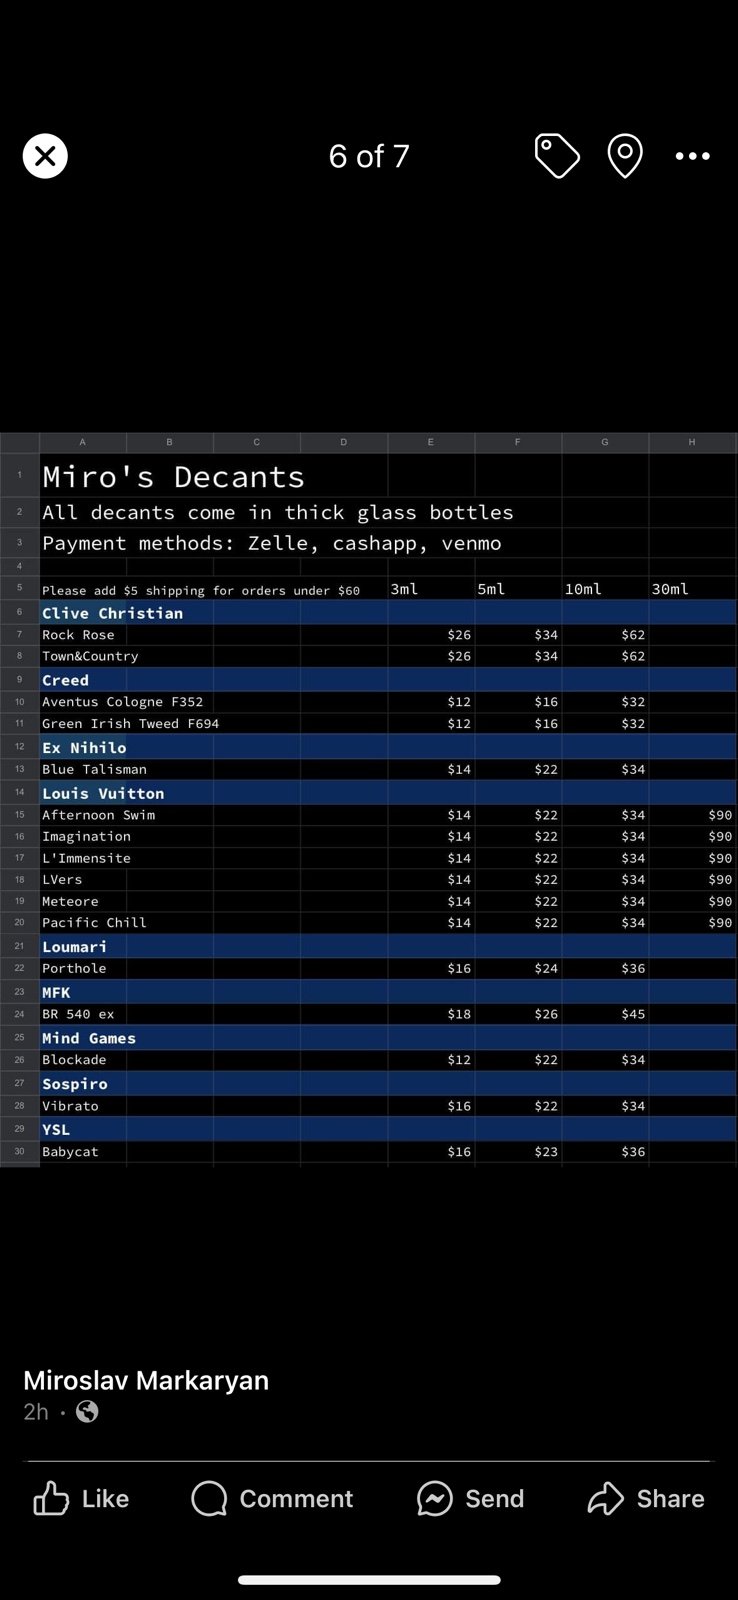The width and height of the screenshot is (738, 1600).
Task: Tap the Messenger send icon
Action: pyautogui.click(x=435, y=1498)
